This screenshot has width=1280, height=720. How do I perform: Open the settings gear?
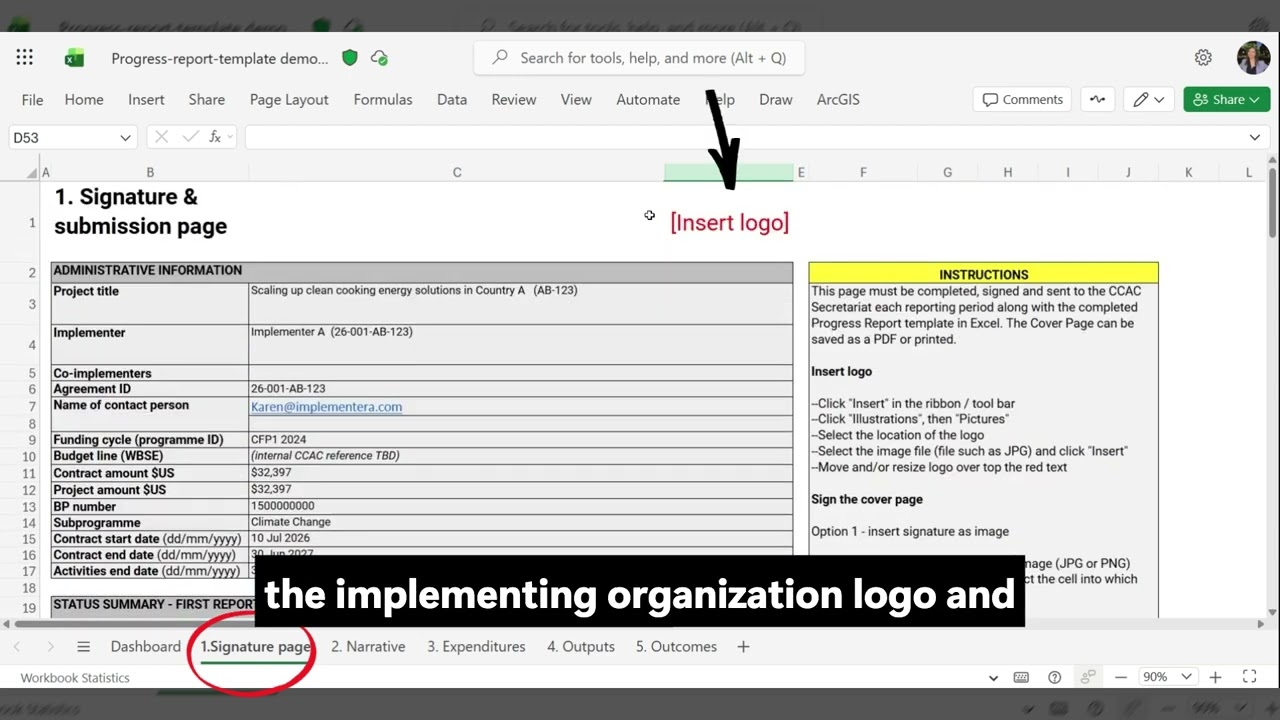(1203, 58)
